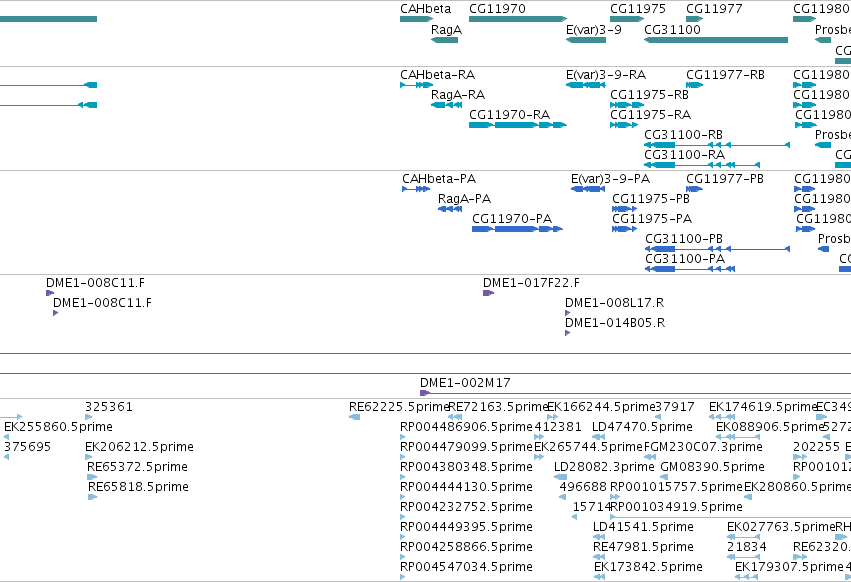Open EST RP004380348.5prime label

point(466,467)
